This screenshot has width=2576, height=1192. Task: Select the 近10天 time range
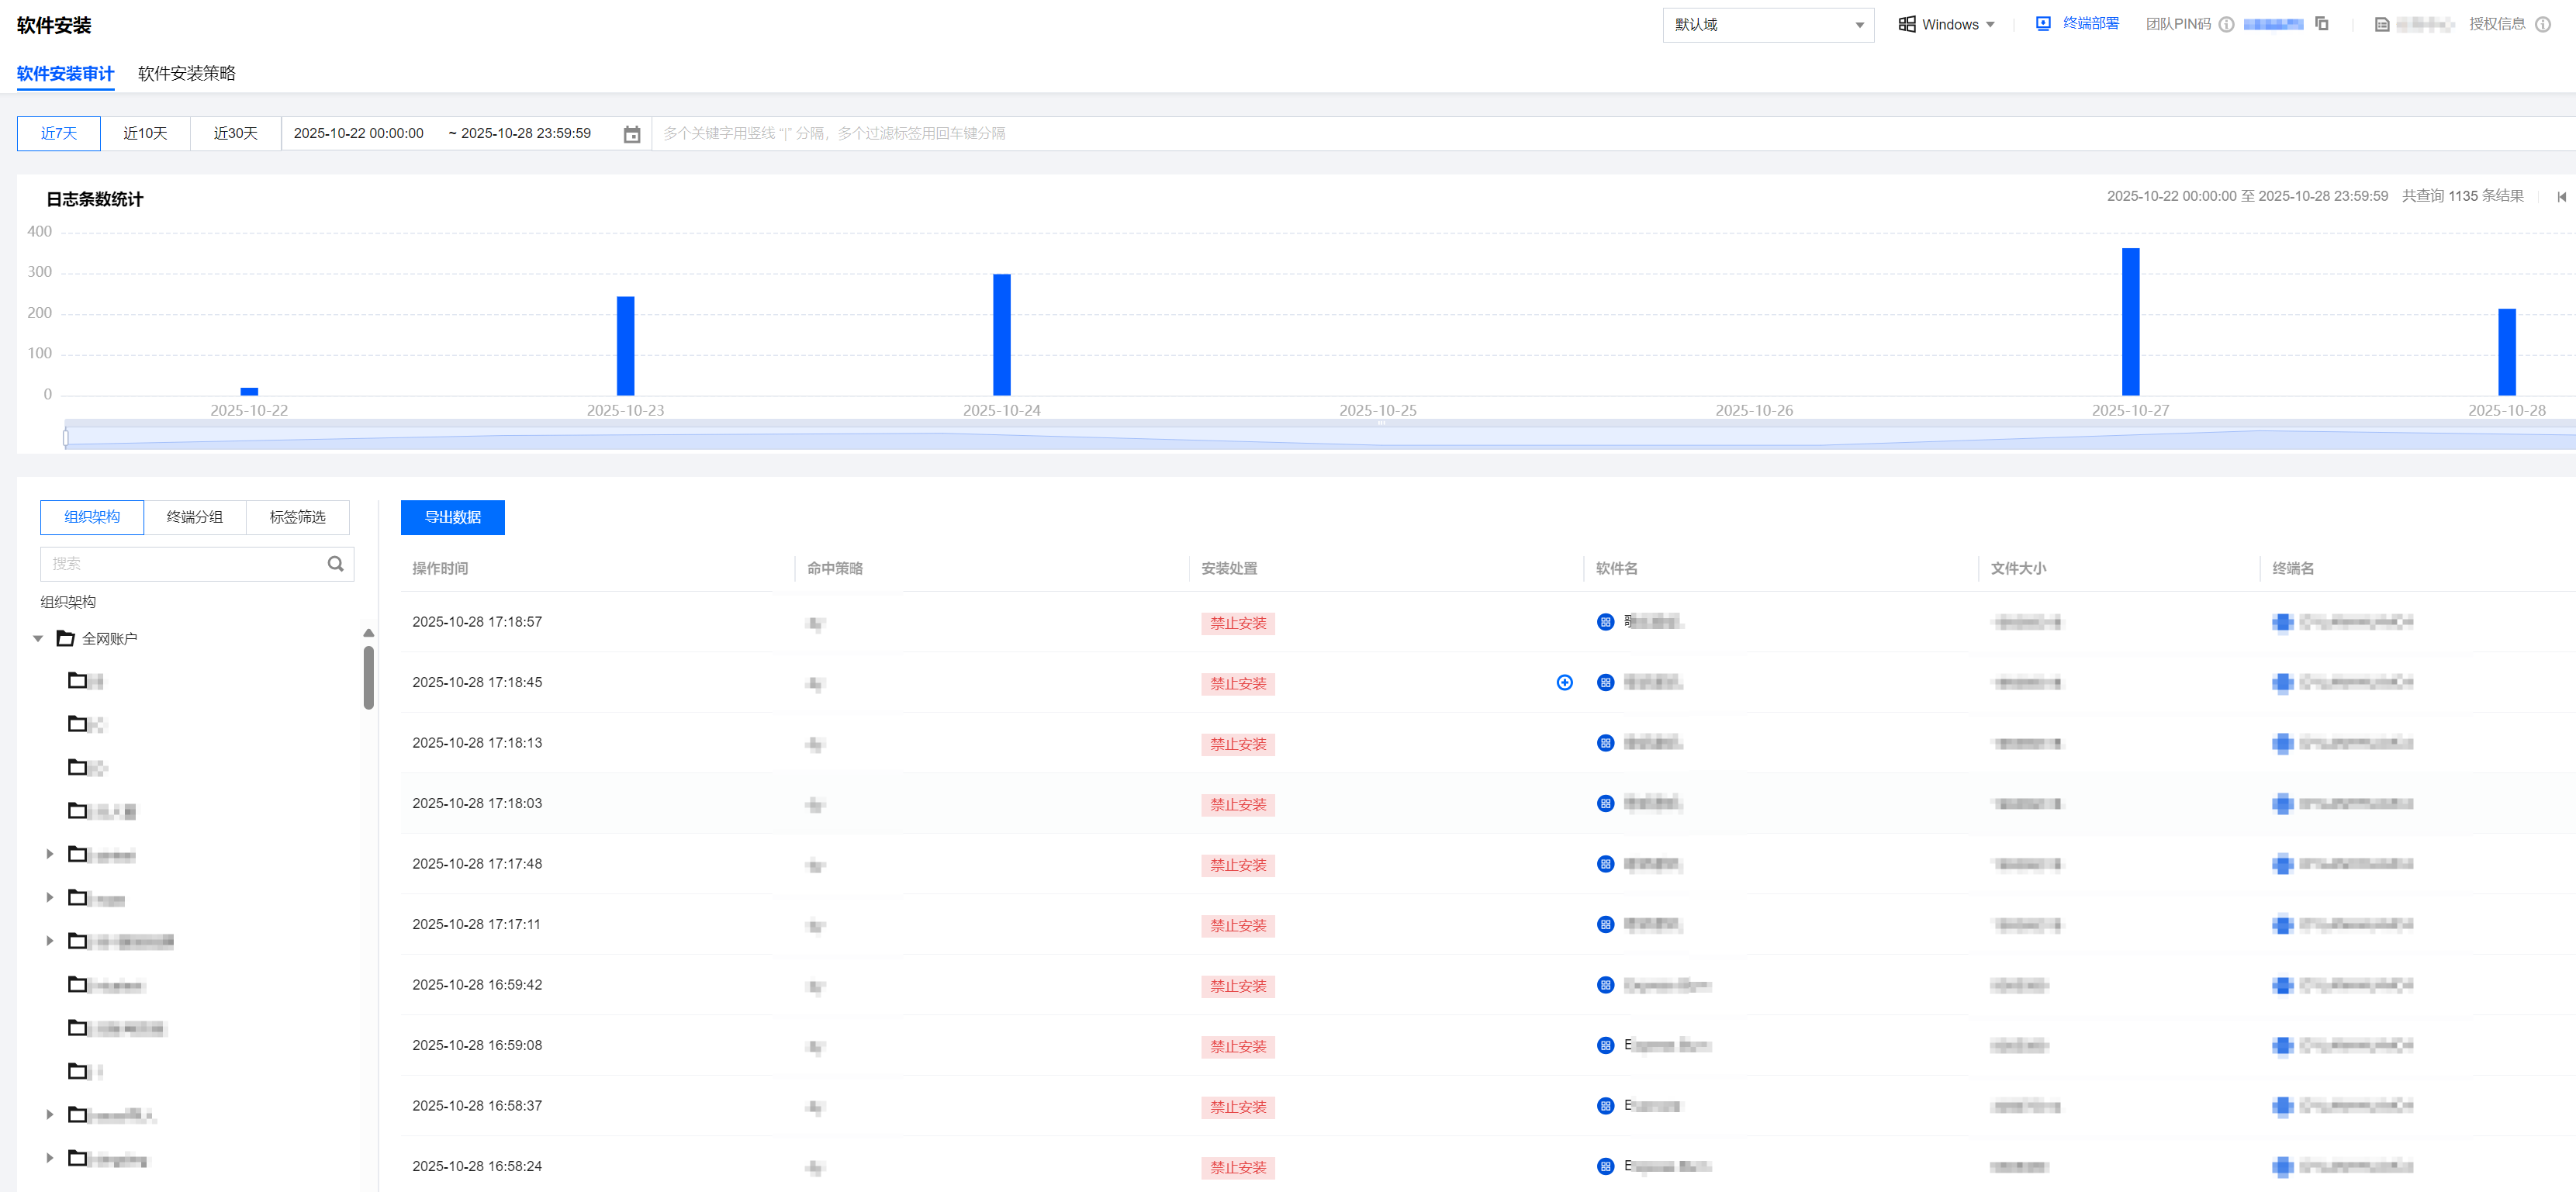point(145,134)
